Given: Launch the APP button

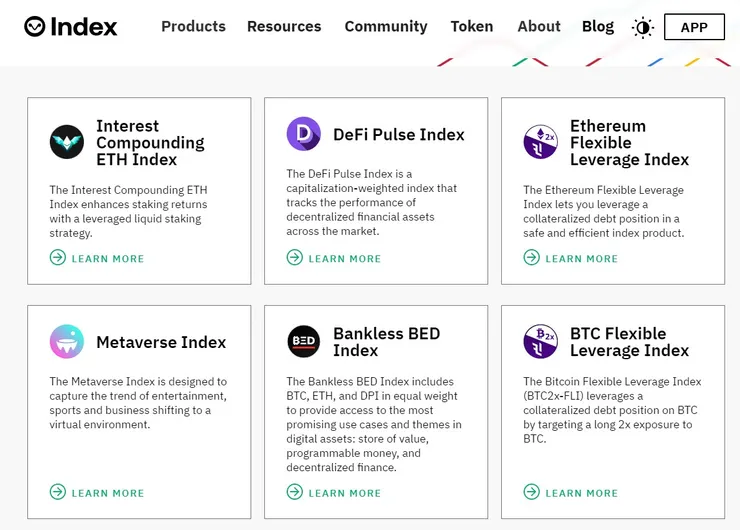Looking at the screenshot, I should point(694,28).
